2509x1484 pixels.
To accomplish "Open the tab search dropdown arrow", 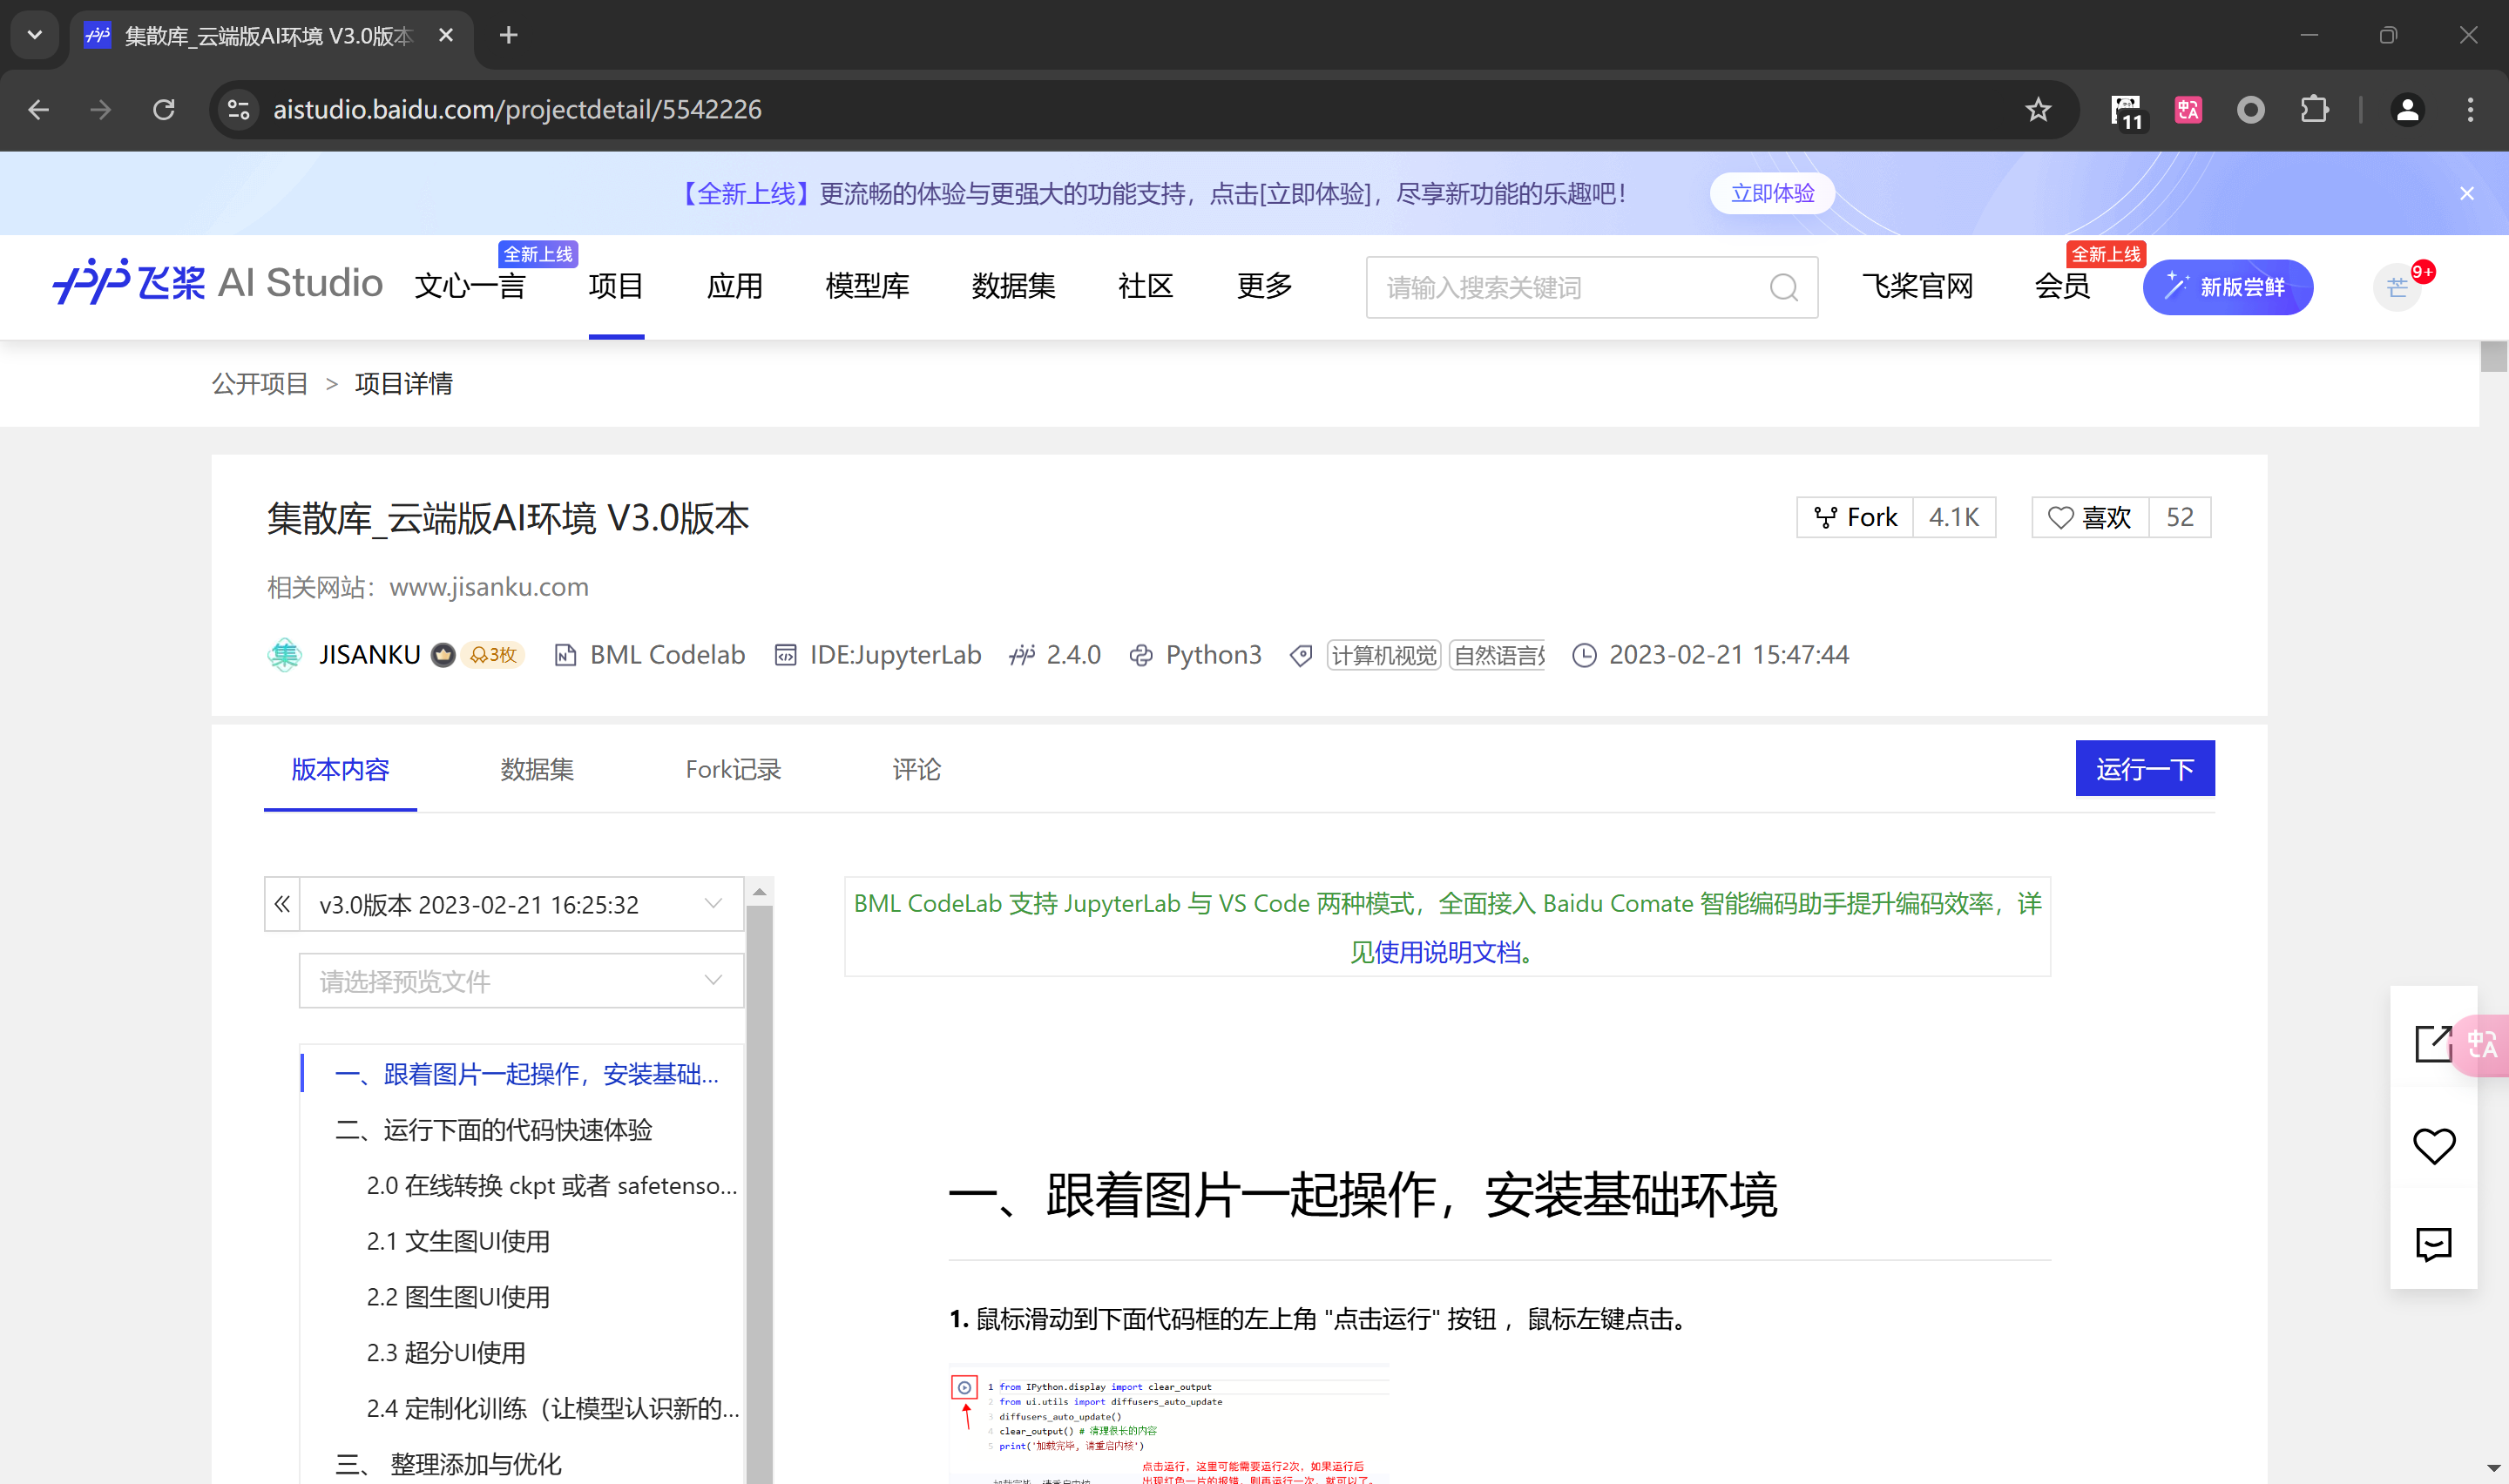I will point(35,36).
